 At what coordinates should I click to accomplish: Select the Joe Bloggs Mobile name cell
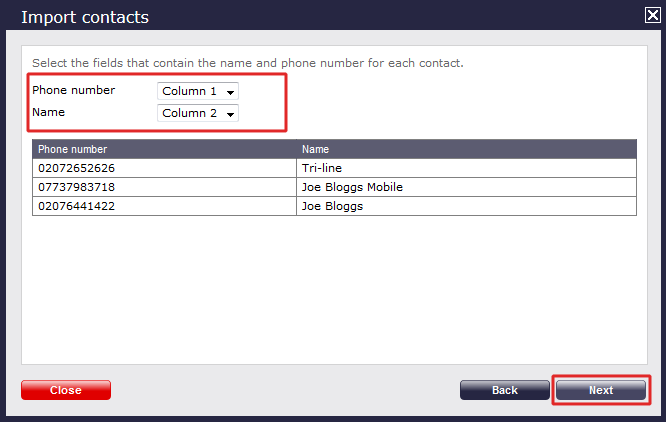tap(467, 187)
